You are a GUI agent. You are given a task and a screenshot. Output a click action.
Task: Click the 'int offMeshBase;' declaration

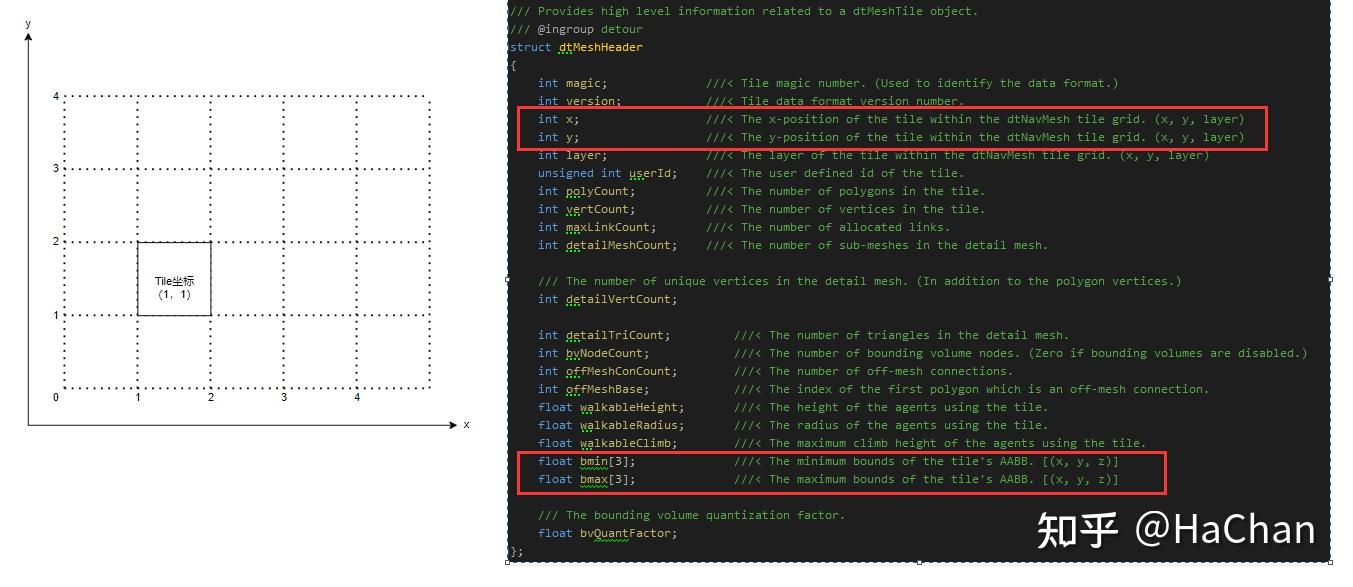[x=593, y=389]
